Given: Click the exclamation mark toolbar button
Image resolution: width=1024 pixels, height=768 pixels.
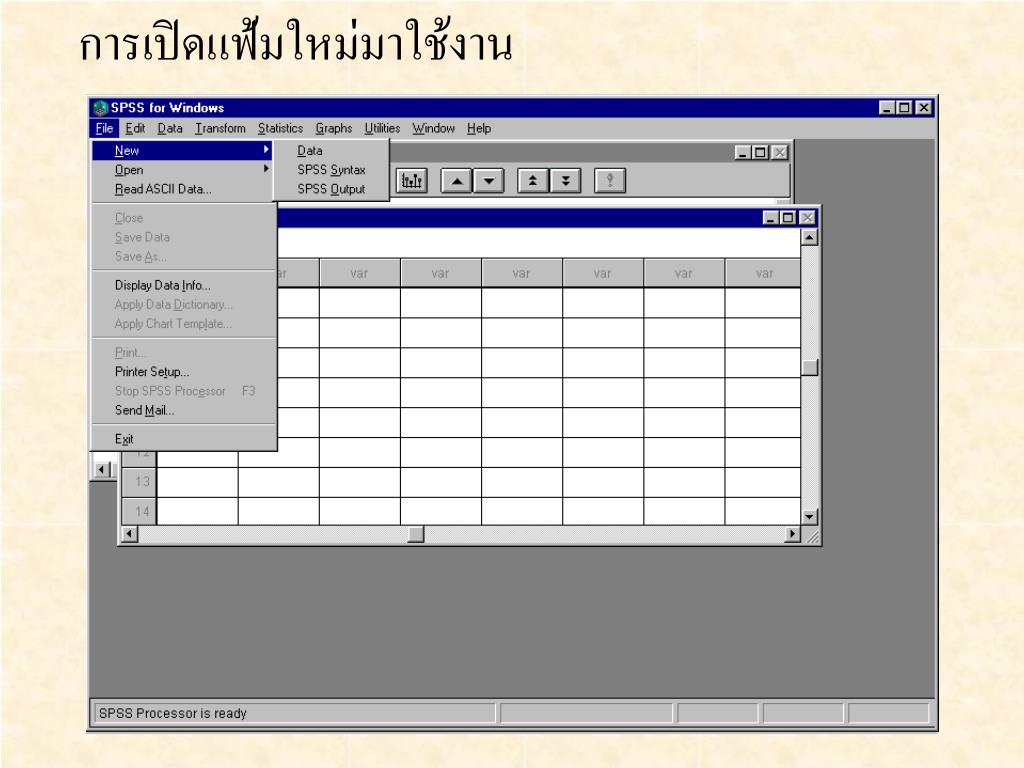Looking at the screenshot, I should [x=610, y=180].
